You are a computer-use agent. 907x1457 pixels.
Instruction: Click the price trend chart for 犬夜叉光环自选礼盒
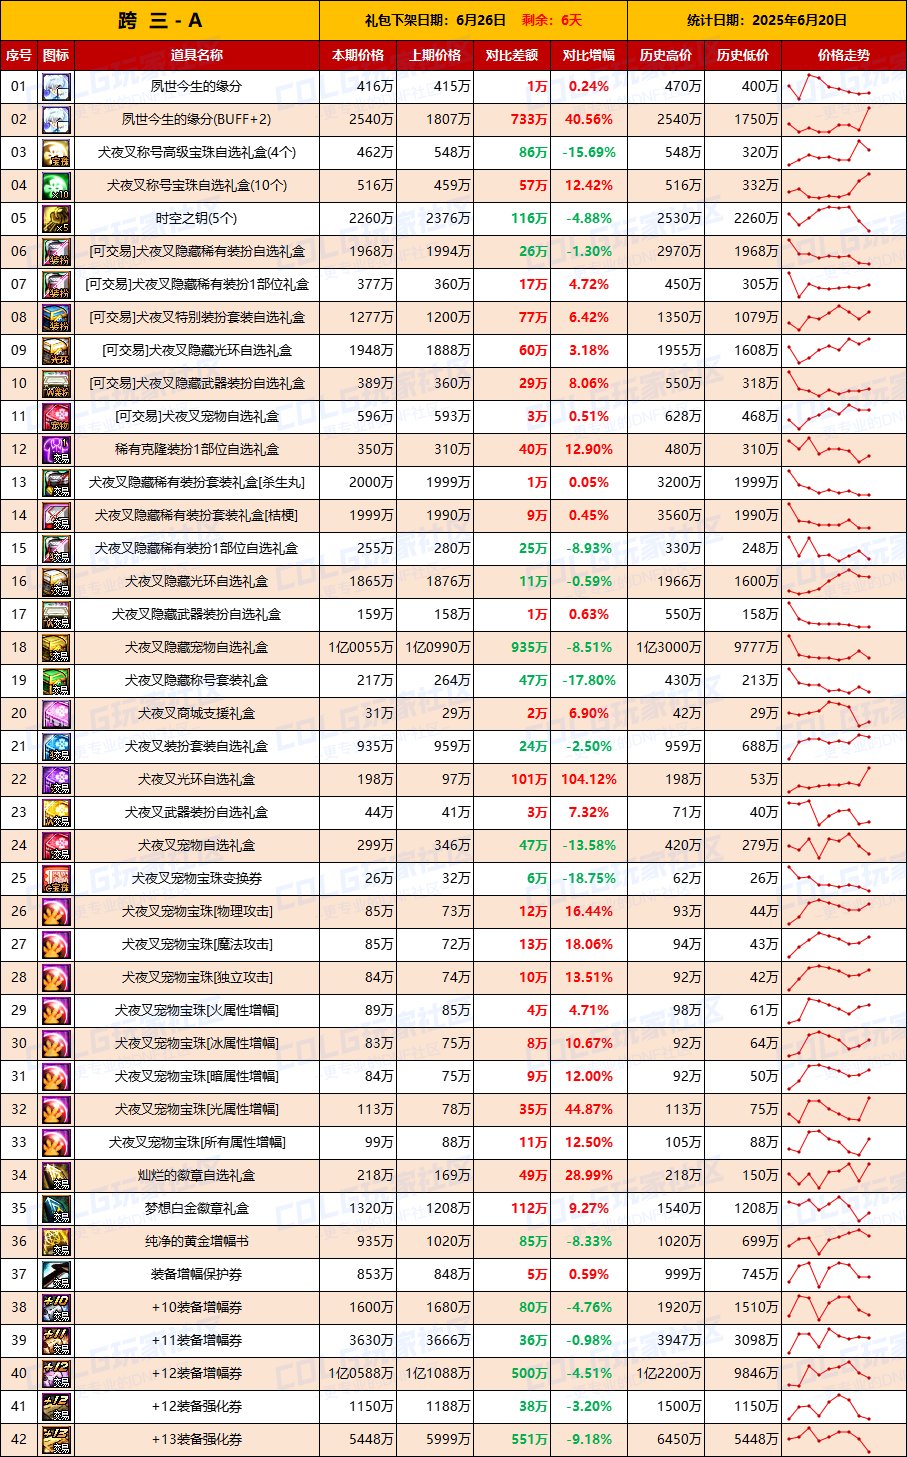pos(830,780)
